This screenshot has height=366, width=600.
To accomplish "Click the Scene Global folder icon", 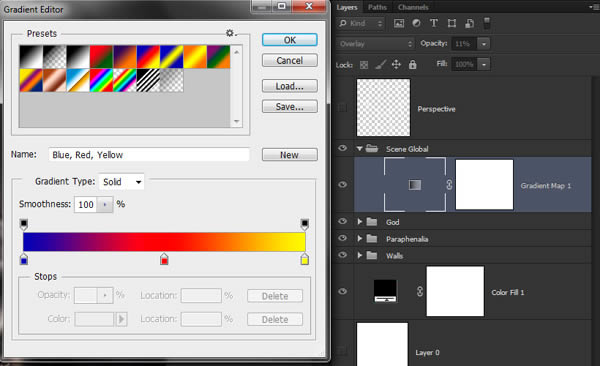I will tap(372, 148).
